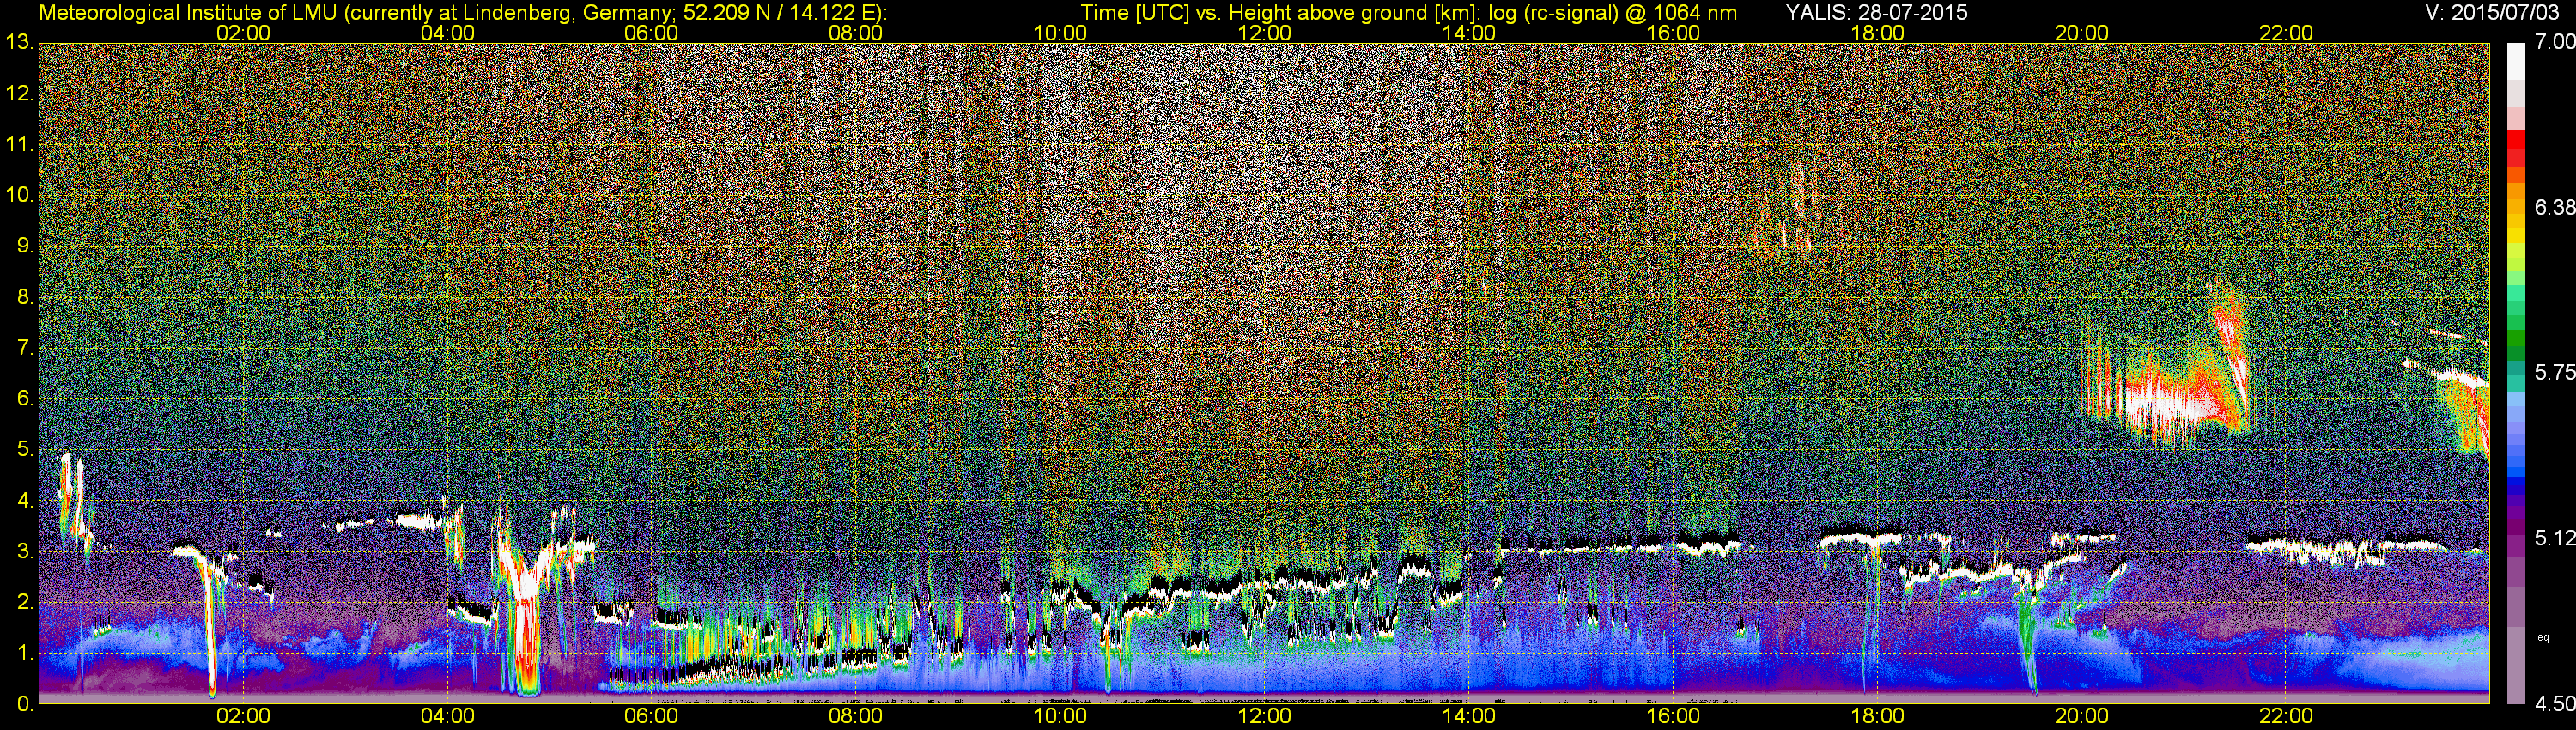Image resolution: width=2576 pixels, height=730 pixels.
Task: Click the 20:00 label on bottom time axis
Action: click(2082, 716)
